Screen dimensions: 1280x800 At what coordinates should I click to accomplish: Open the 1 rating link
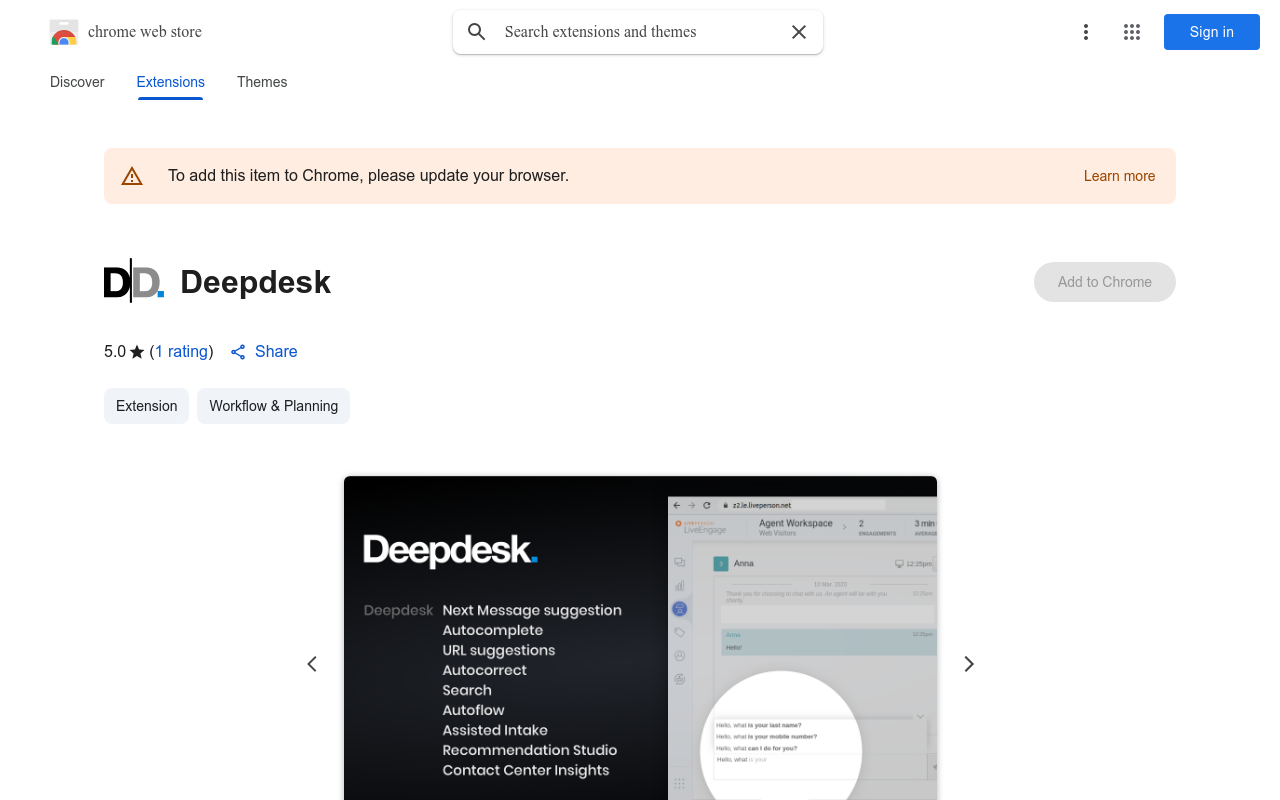[x=182, y=351]
